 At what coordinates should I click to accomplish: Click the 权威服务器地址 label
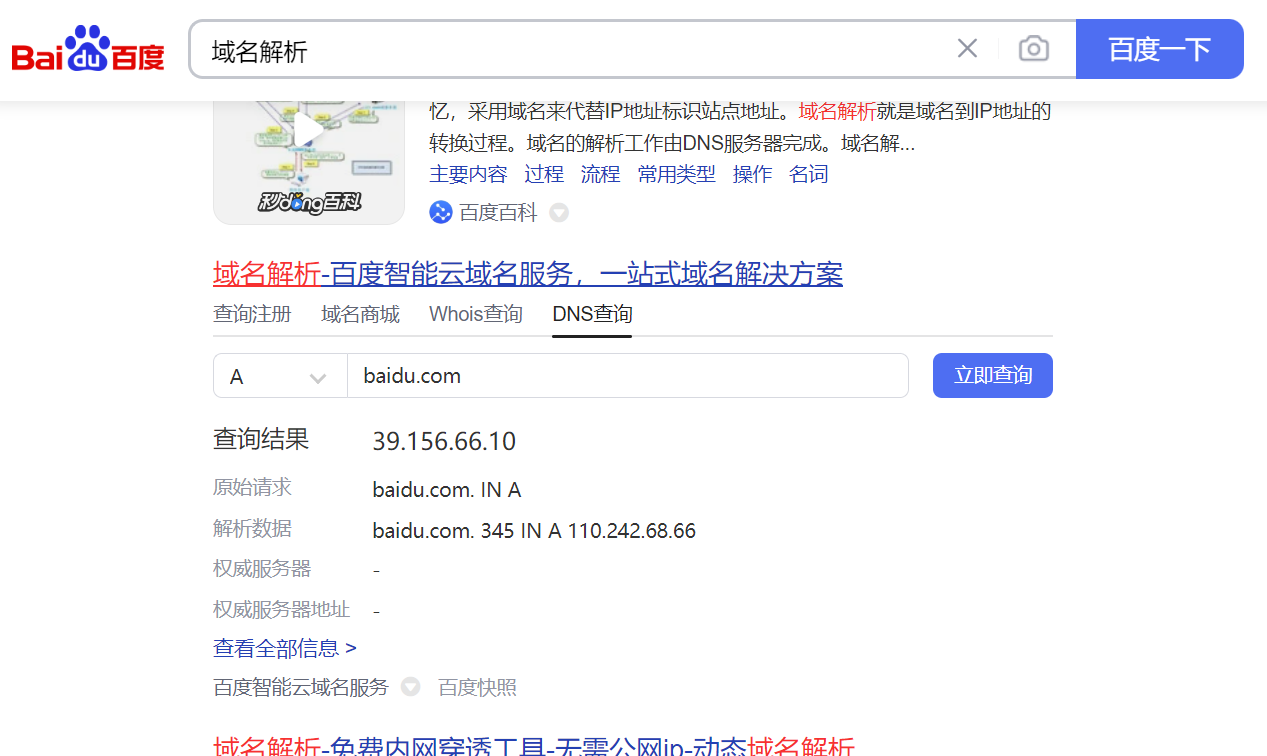281,609
